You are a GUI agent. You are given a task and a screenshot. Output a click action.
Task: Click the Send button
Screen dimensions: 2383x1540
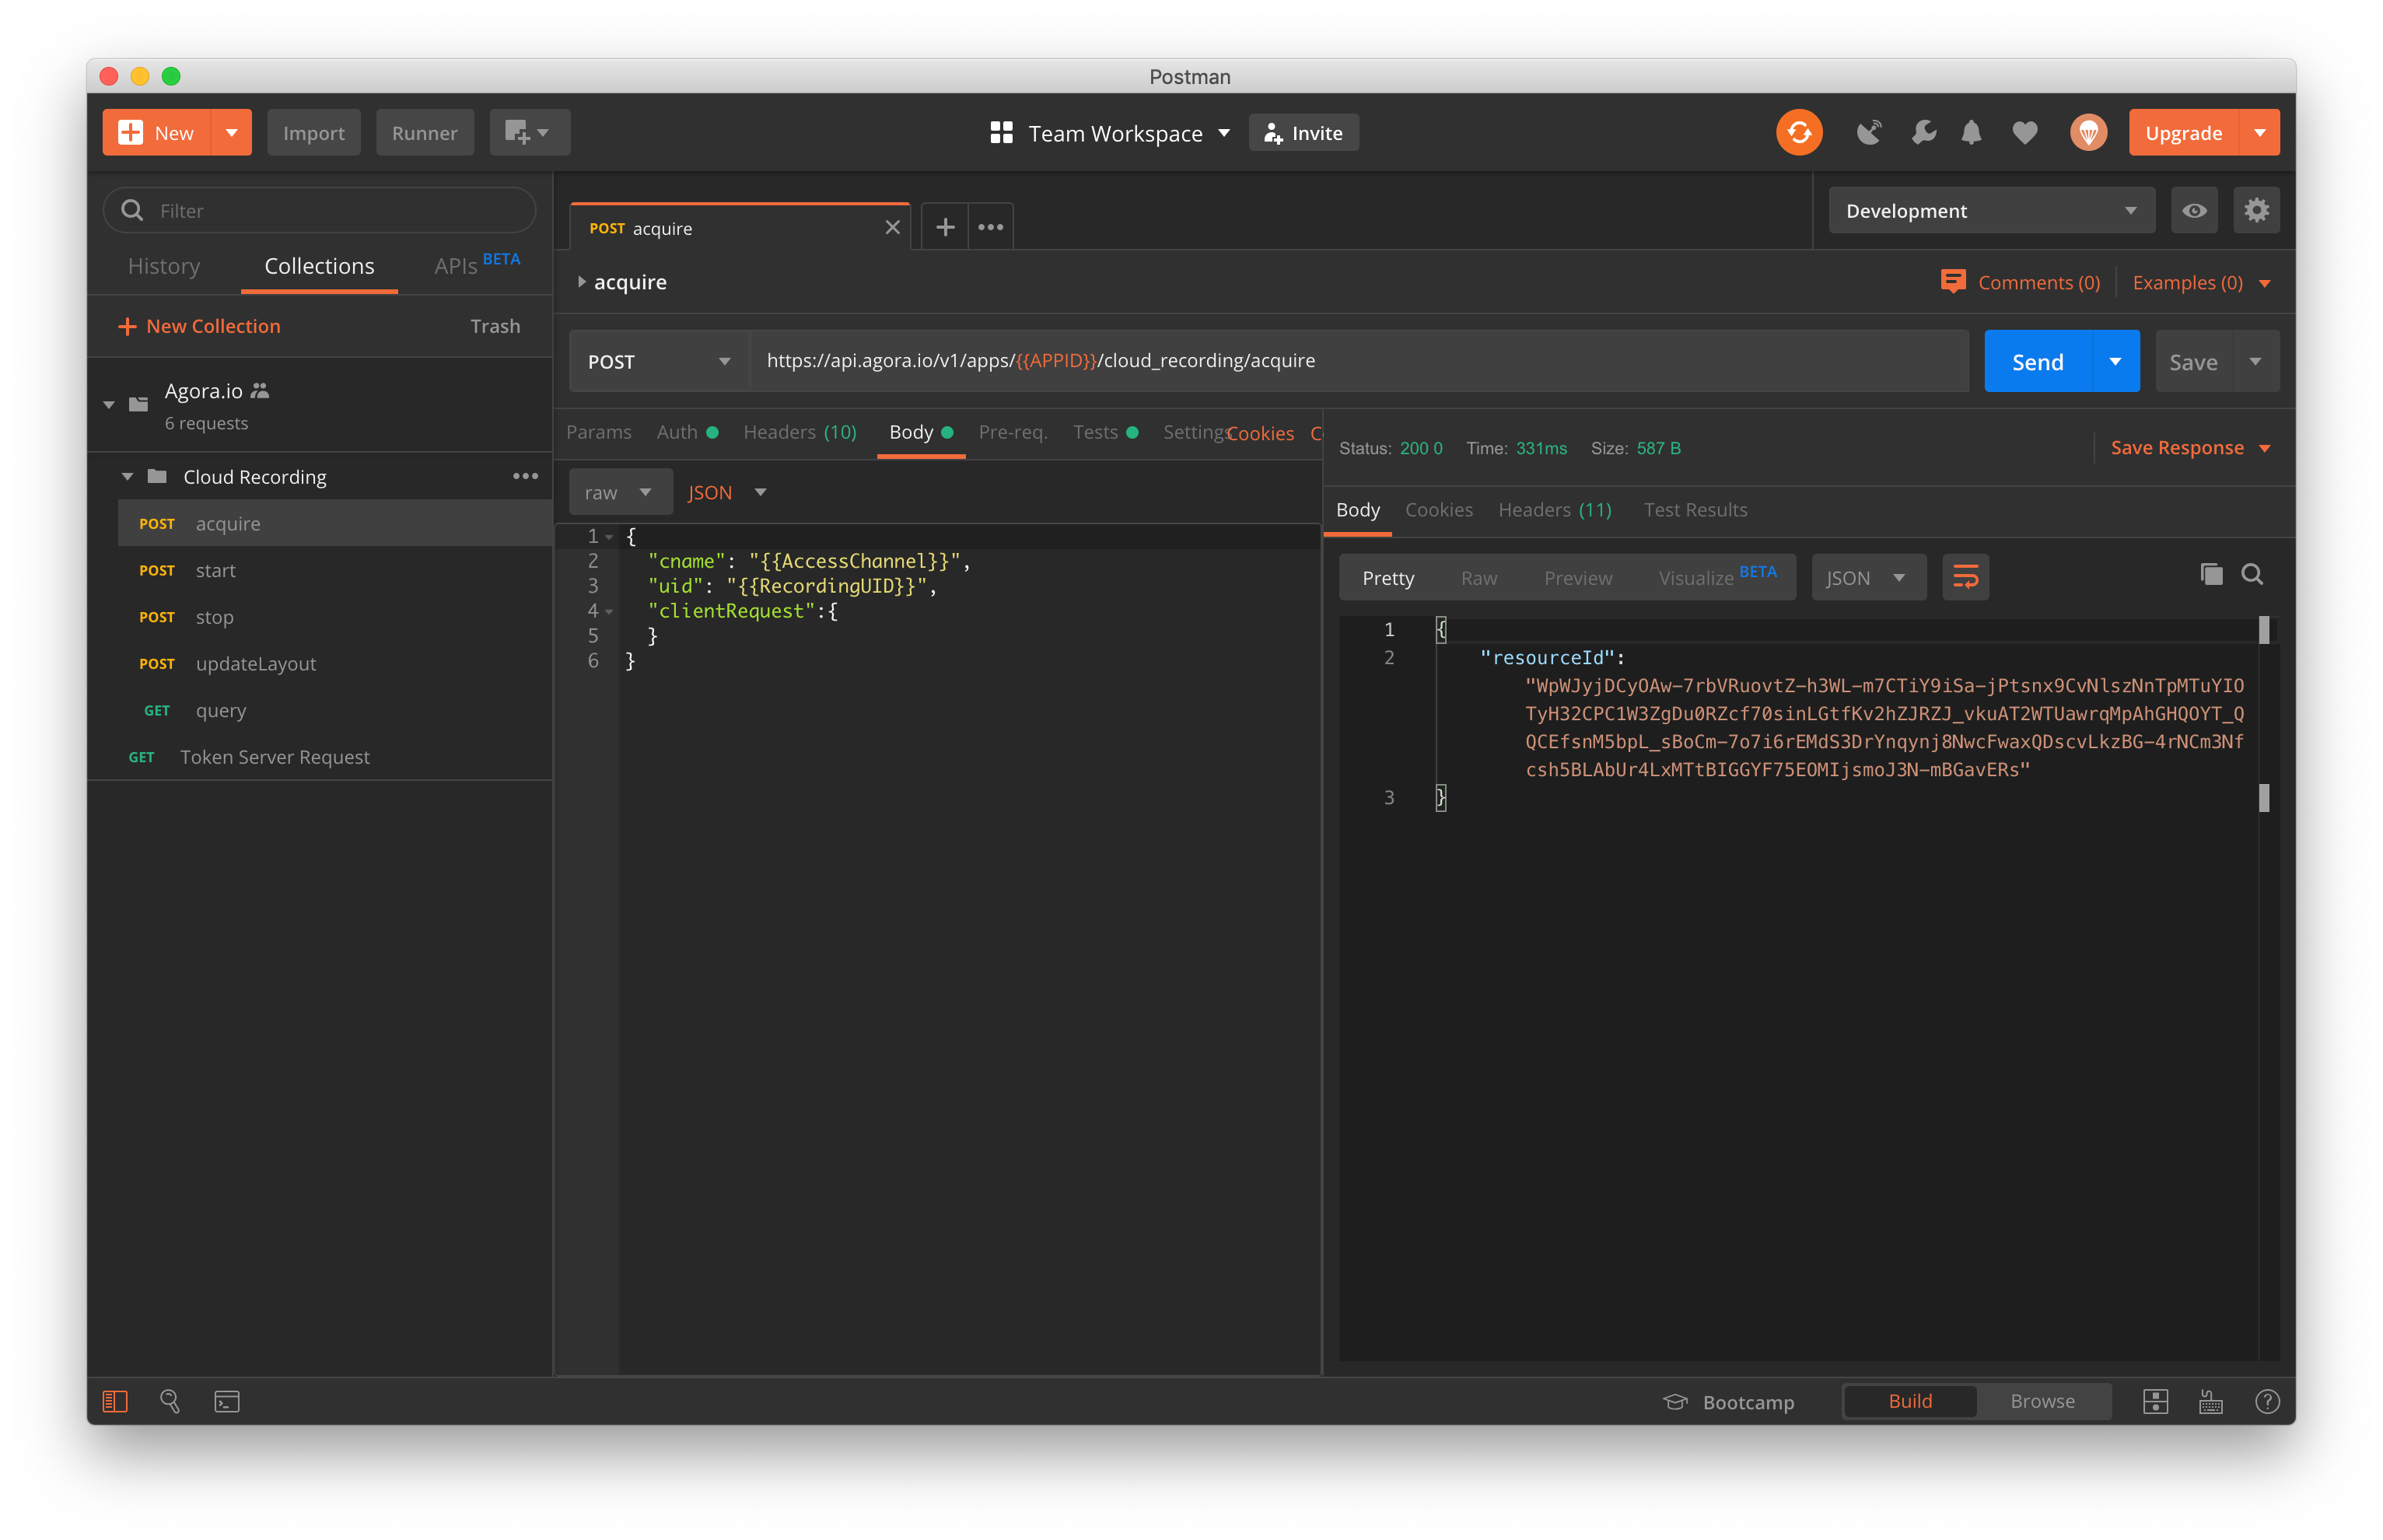point(2036,361)
